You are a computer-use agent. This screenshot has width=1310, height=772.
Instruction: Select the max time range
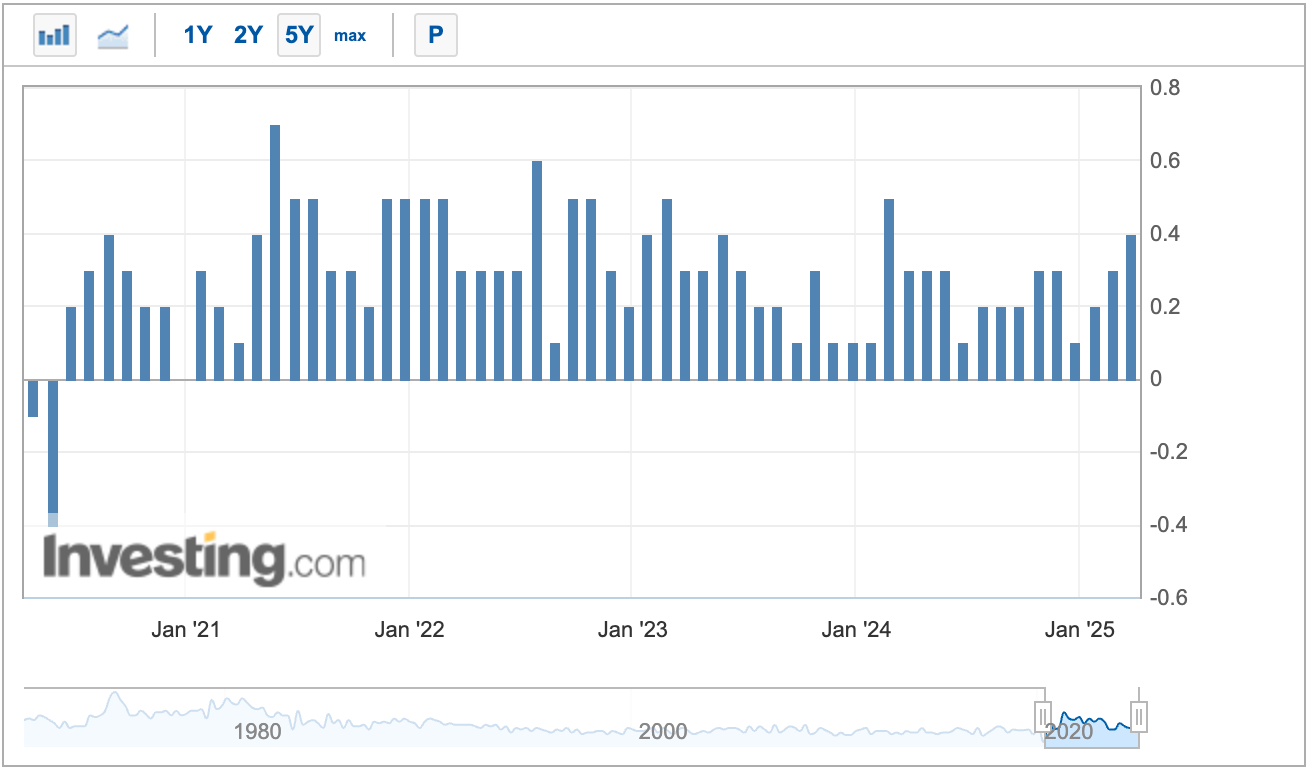click(x=350, y=36)
